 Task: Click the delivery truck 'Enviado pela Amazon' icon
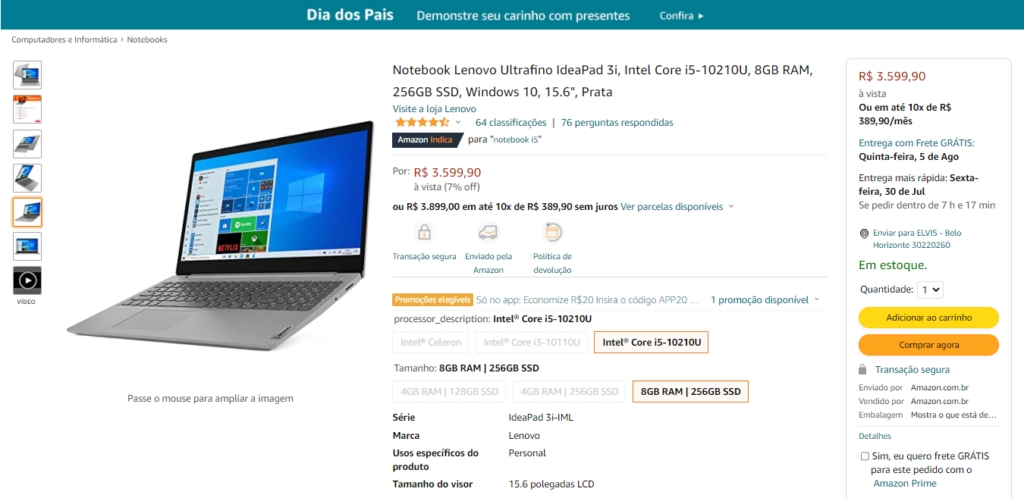[488, 232]
